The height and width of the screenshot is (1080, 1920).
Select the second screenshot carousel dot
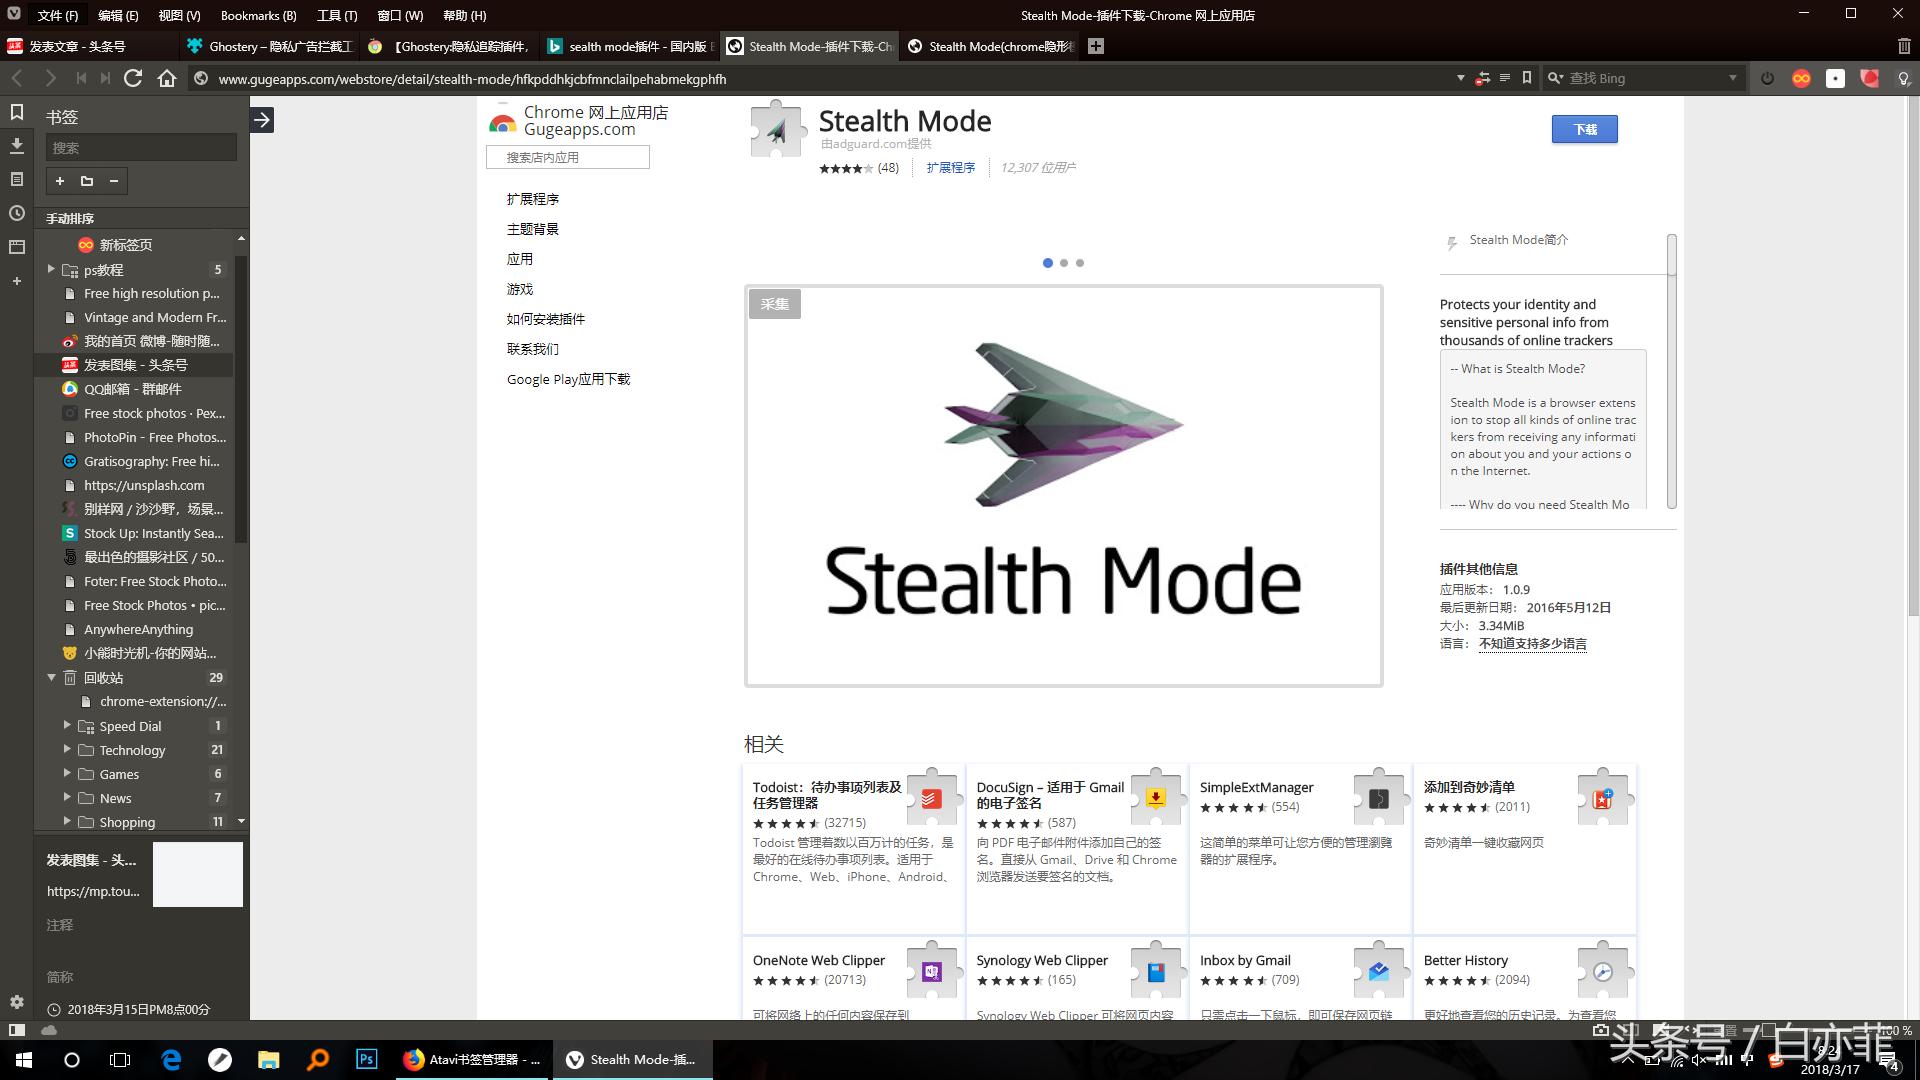pyautogui.click(x=1064, y=263)
